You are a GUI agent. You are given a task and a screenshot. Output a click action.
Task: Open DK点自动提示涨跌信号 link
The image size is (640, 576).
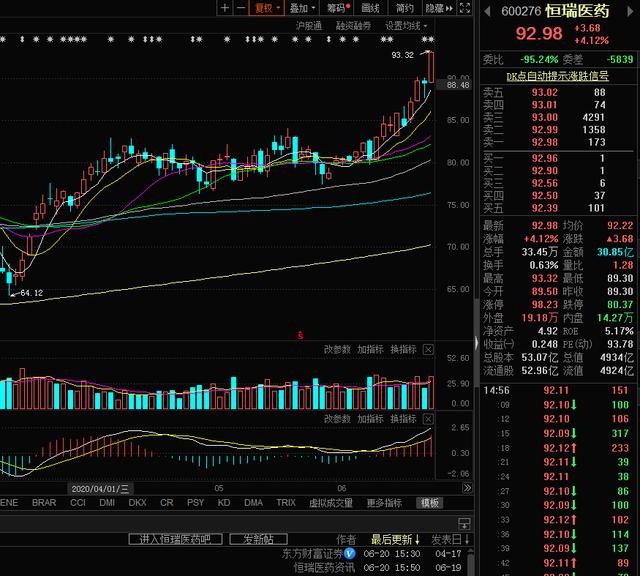click(558, 76)
